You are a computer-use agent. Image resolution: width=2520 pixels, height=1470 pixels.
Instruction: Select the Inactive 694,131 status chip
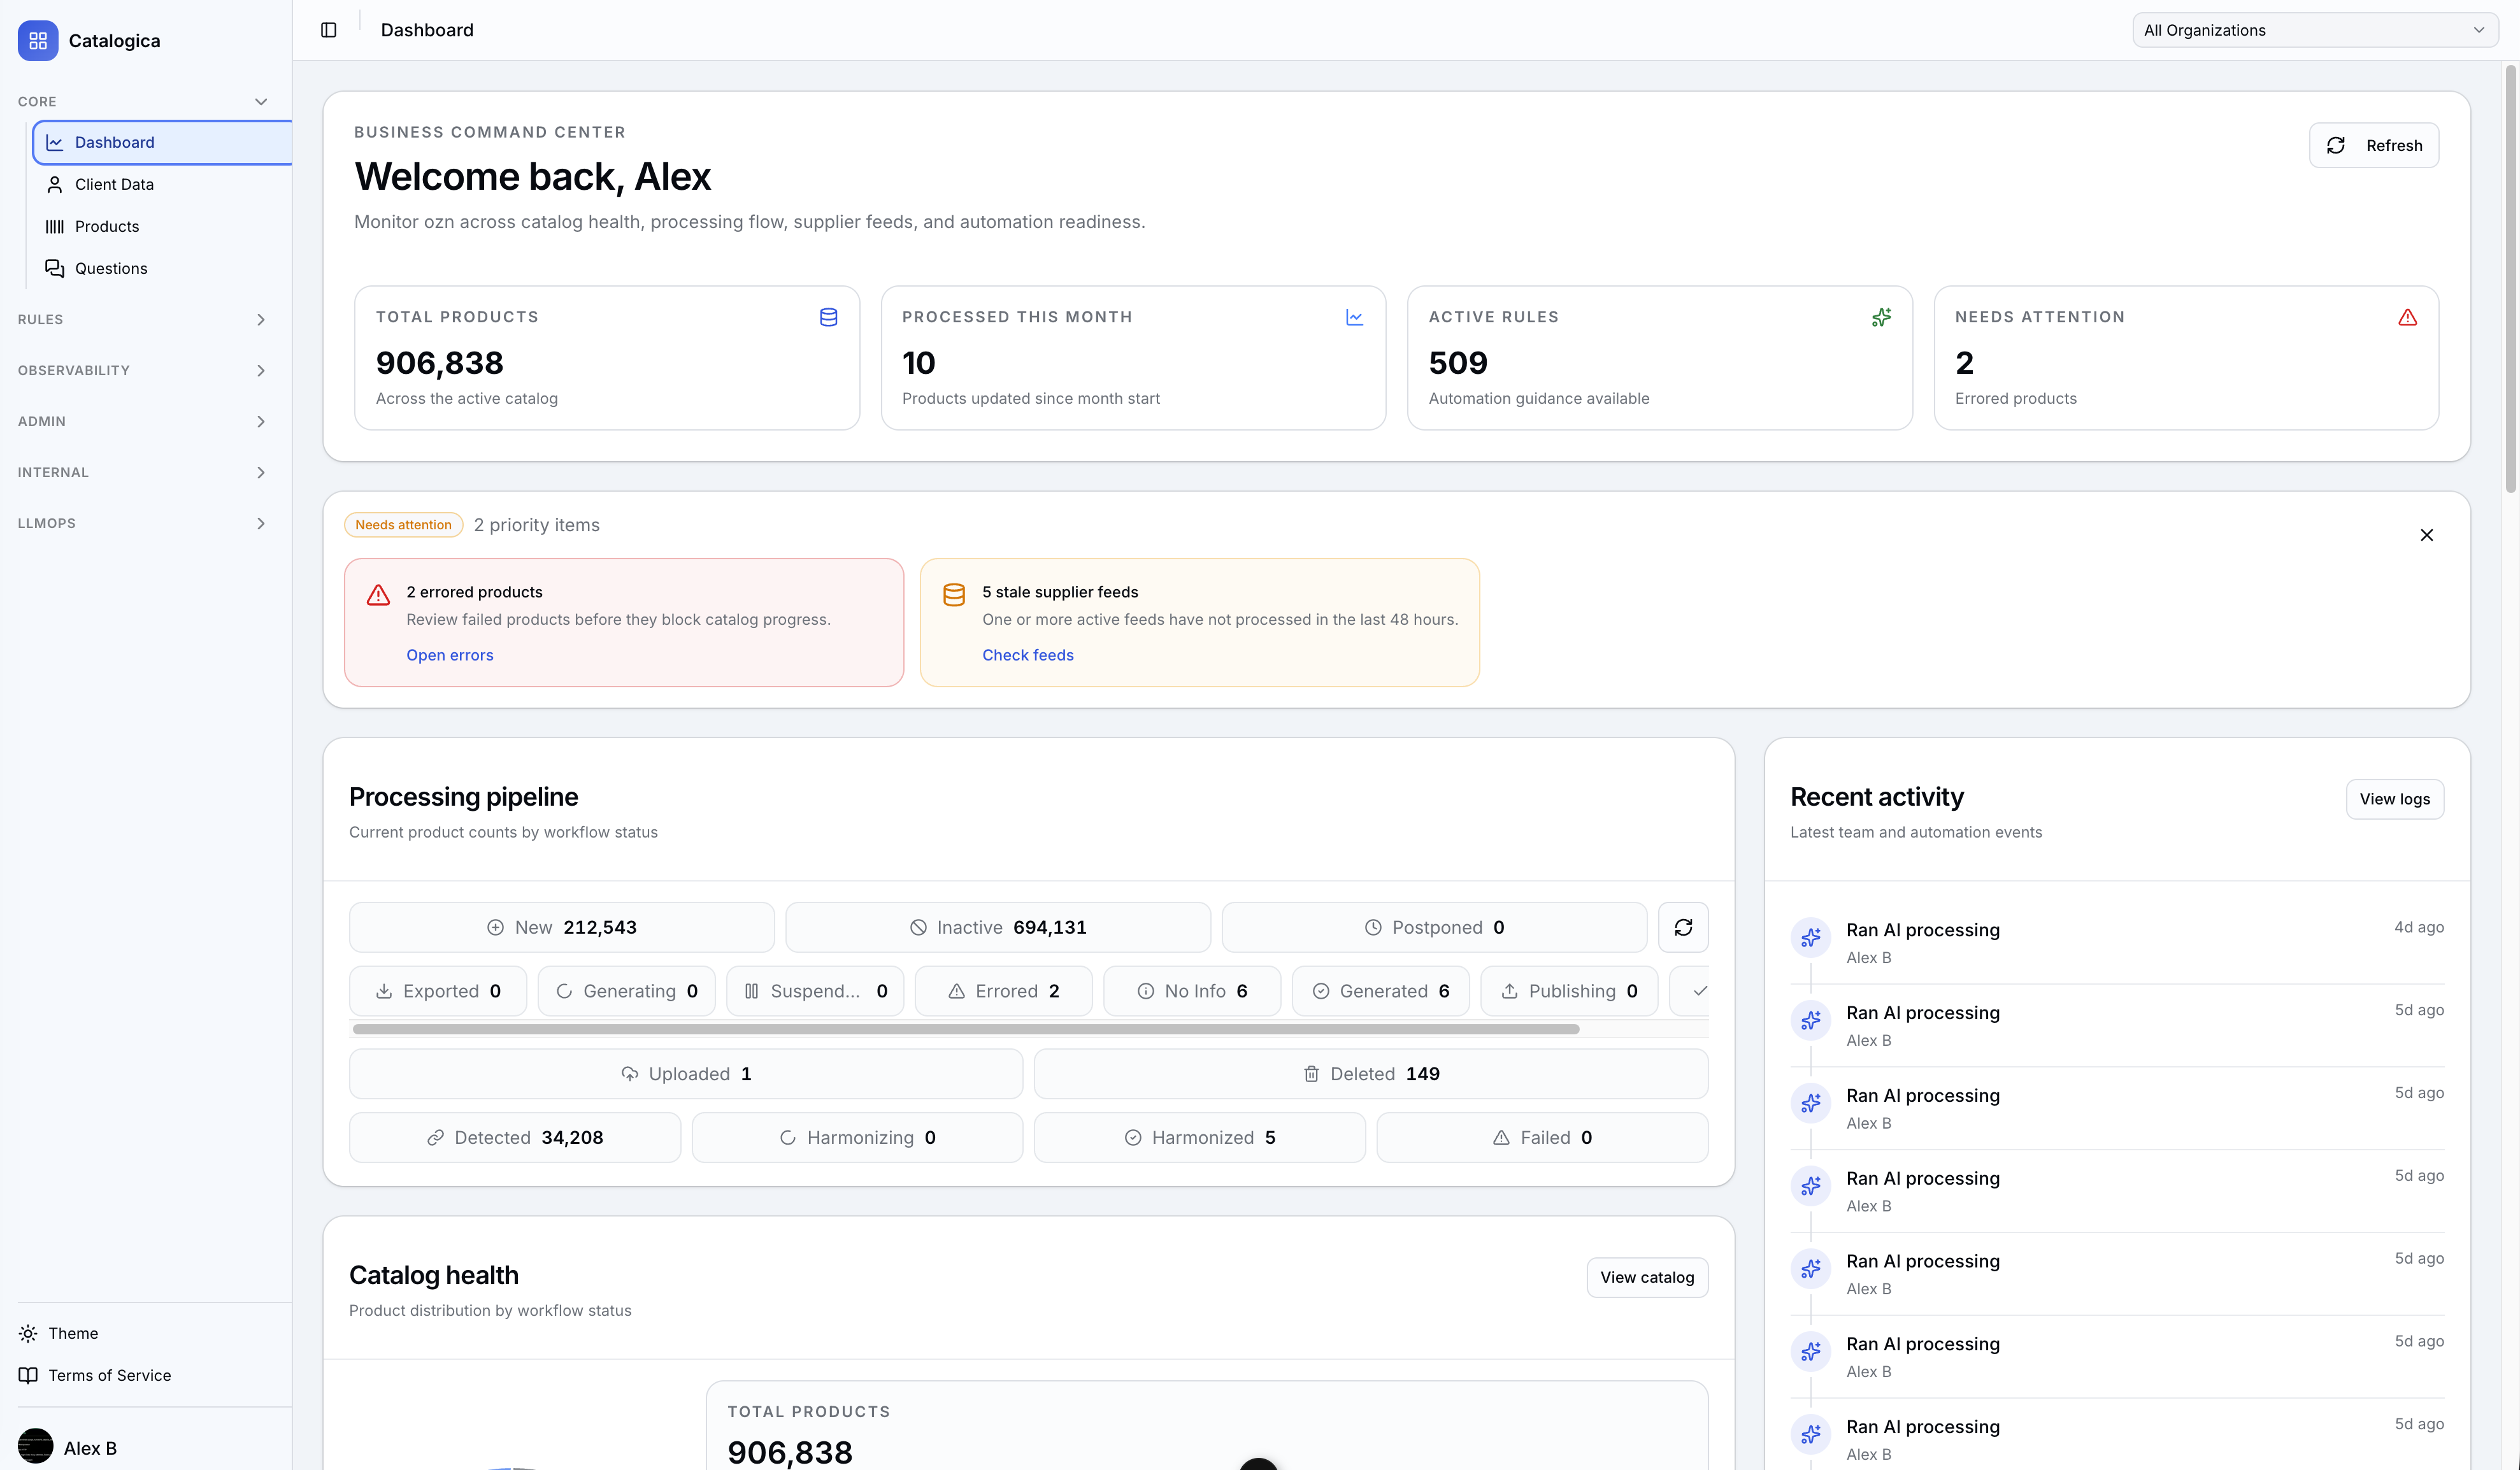pyautogui.click(x=998, y=927)
